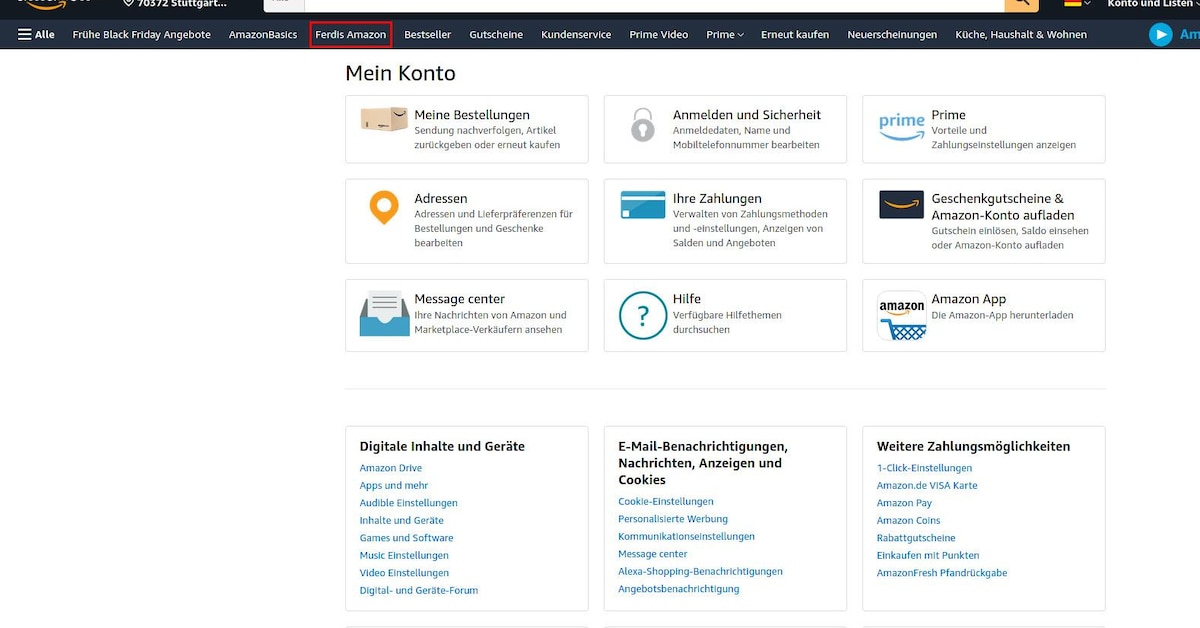The width and height of the screenshot is (1200, 628).
Task: Open Bestseller from the navigation bar
Action: [x=427, y=35]
